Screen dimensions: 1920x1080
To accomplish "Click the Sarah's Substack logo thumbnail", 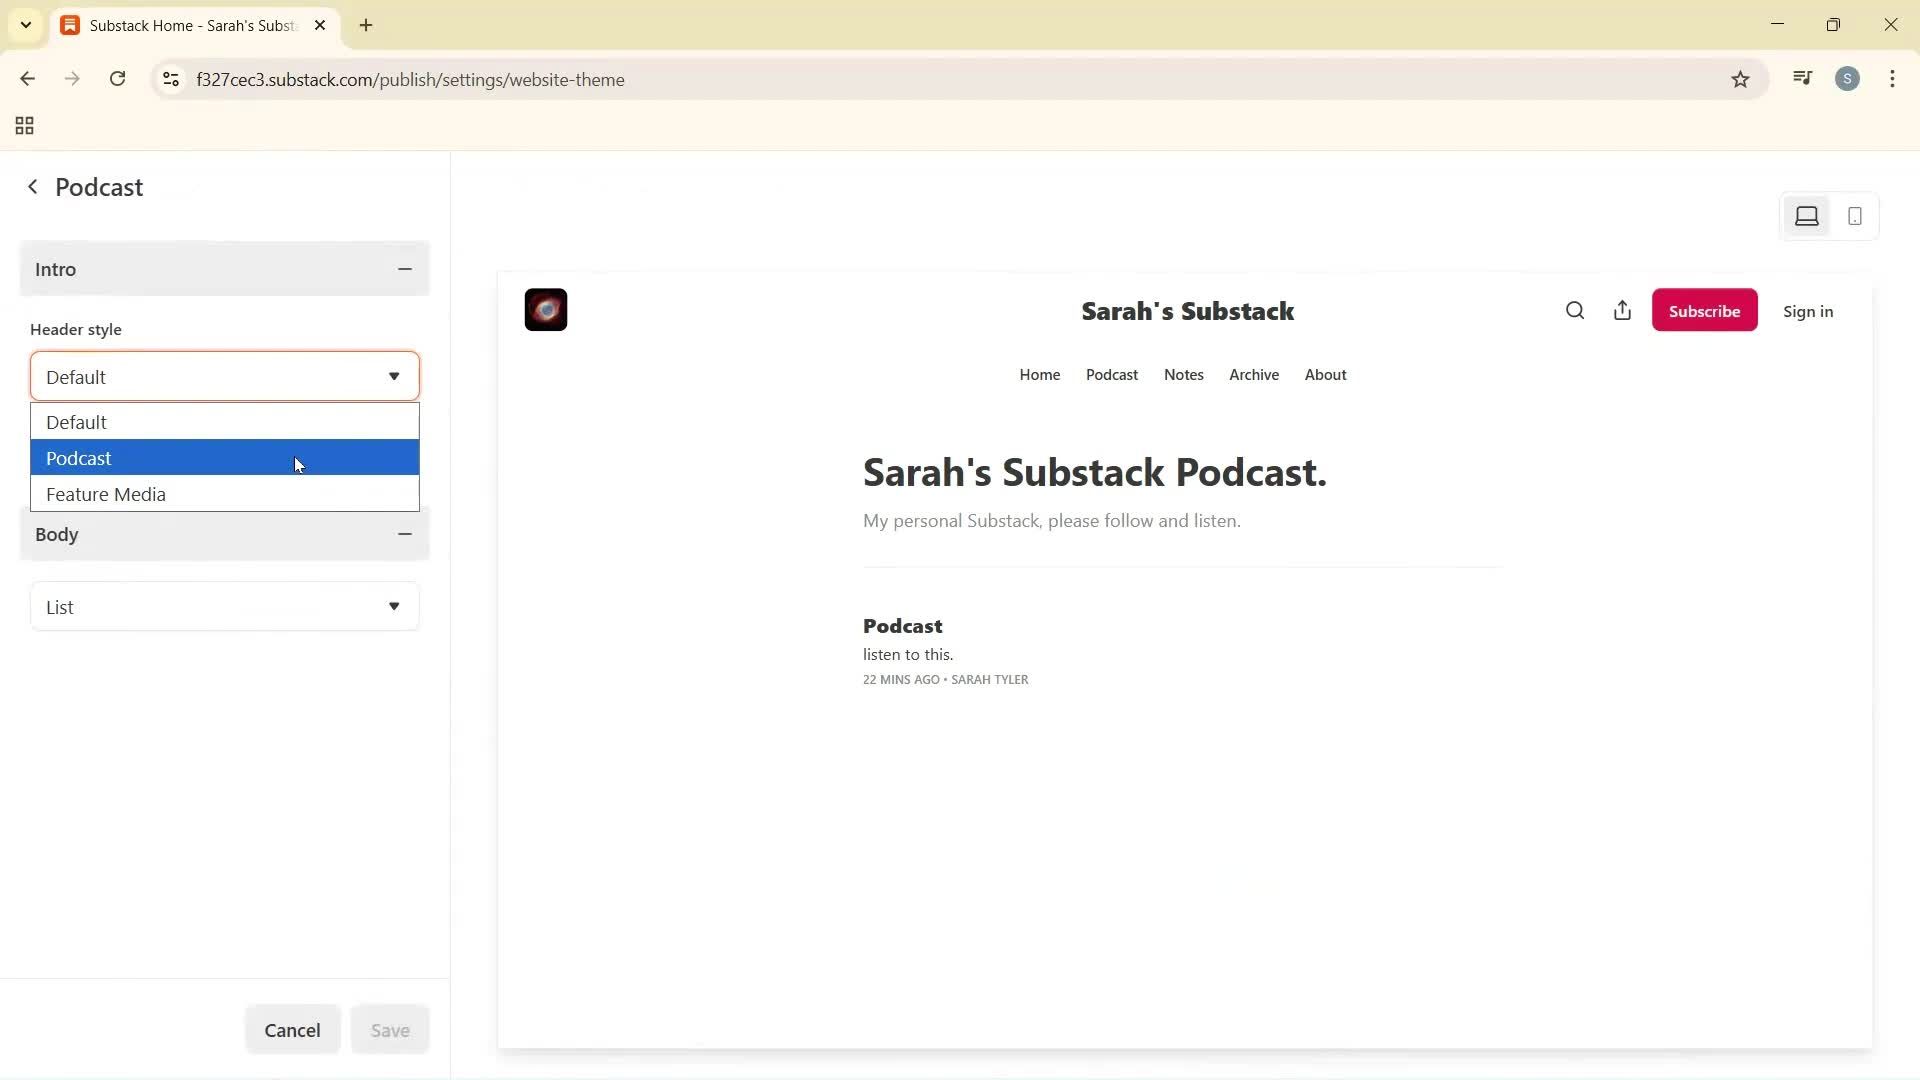I will [546, 310].
